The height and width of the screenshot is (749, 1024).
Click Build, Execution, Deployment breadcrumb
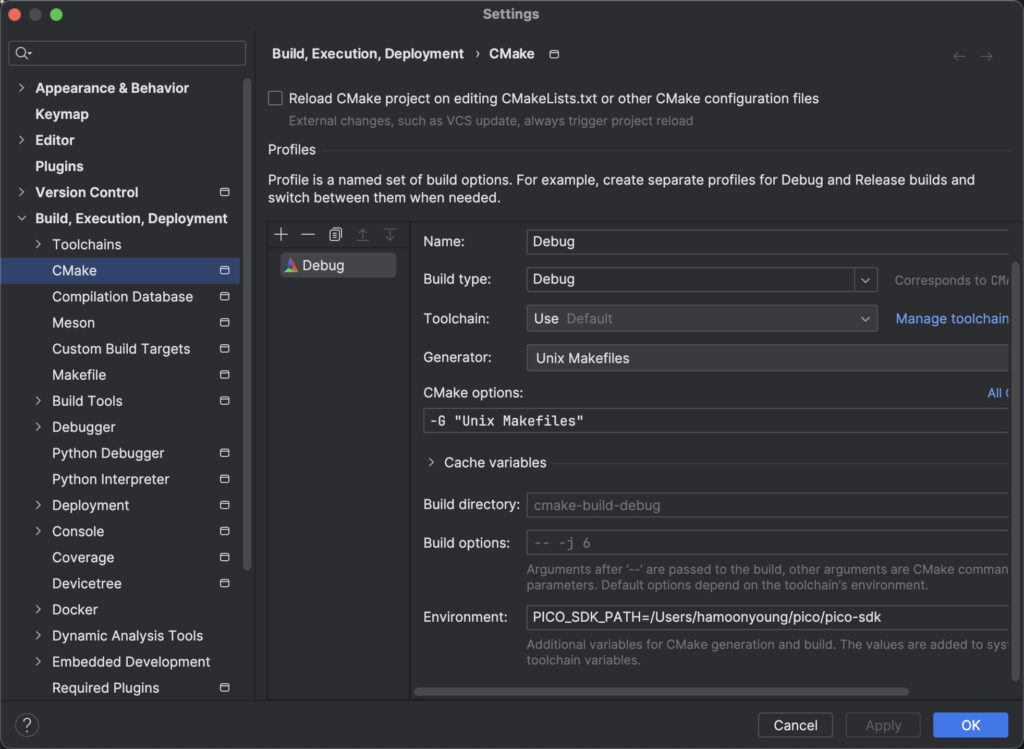(x=368, y=54)
